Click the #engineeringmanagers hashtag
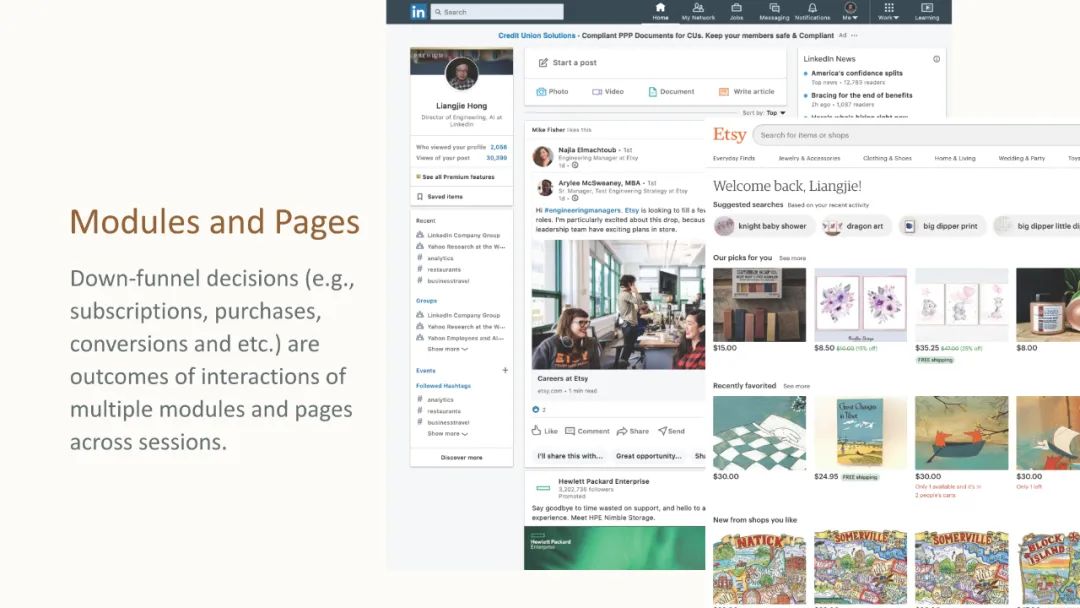This screenshot has width=1080, height=608. 582,210
